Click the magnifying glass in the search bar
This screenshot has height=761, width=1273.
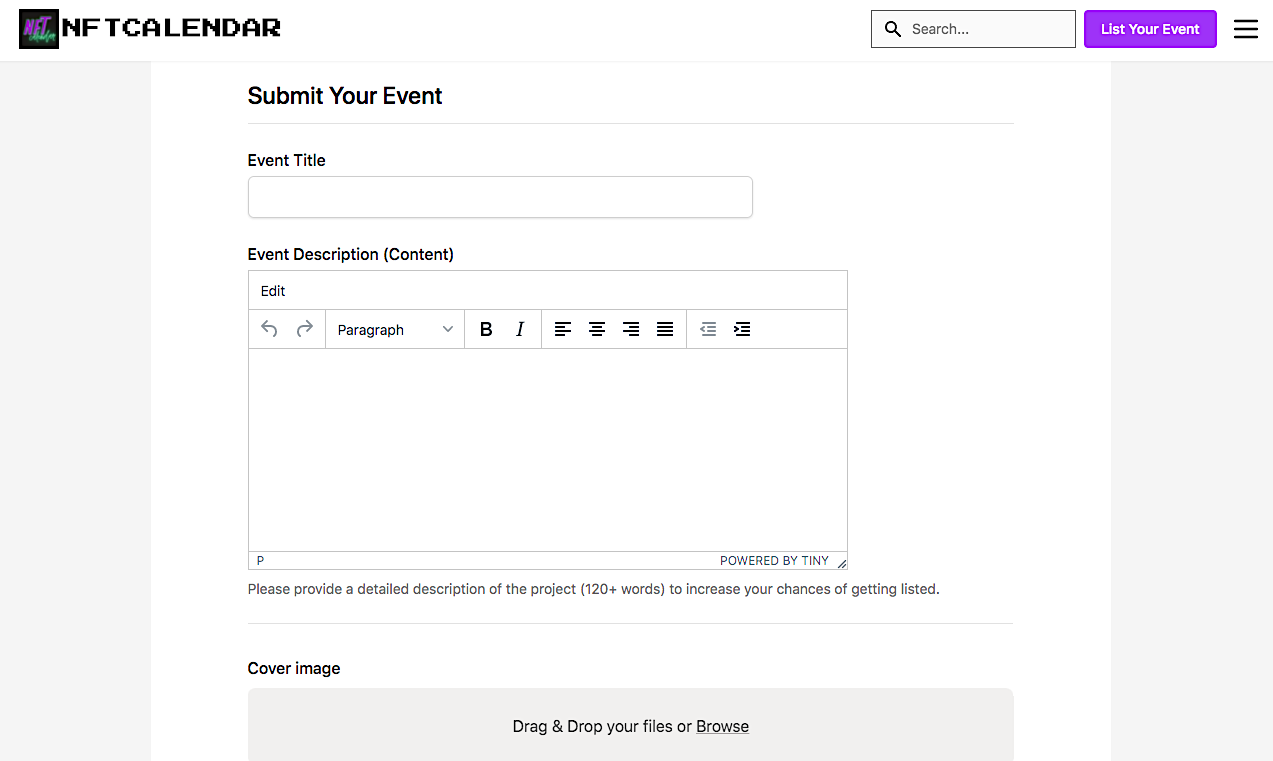coord(892,29)
